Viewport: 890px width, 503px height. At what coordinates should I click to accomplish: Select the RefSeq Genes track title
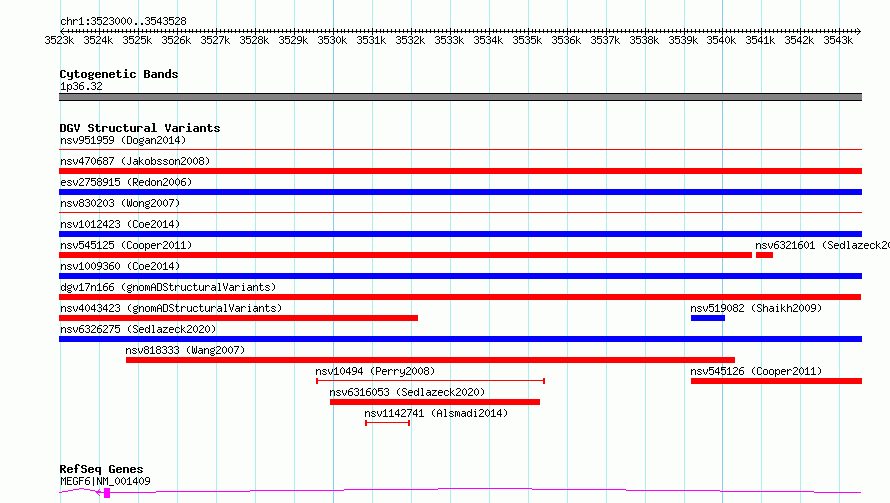pos(101,469)
